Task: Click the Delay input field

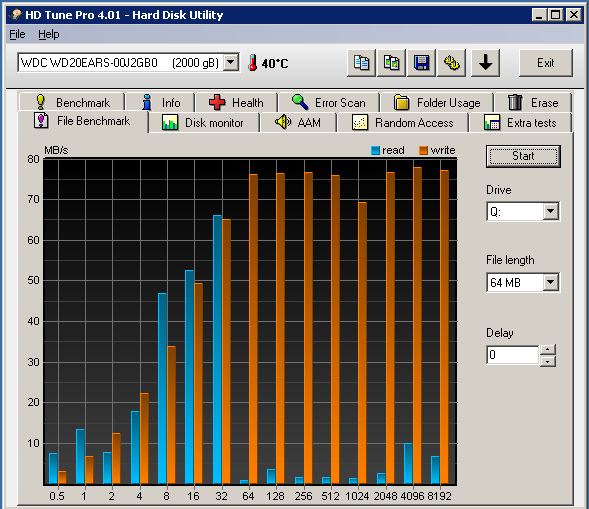Action: click(513, 355)
